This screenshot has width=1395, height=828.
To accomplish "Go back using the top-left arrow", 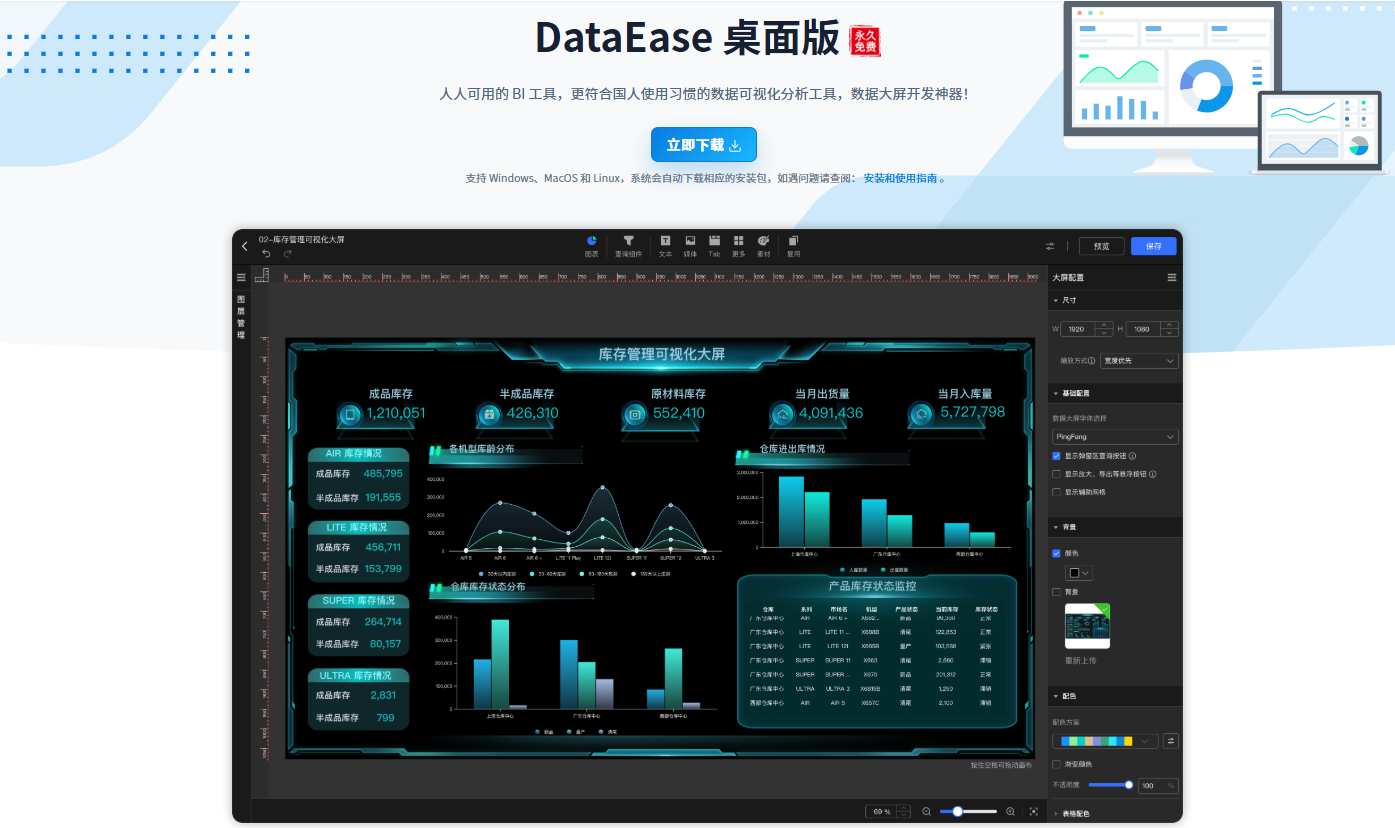I will 245,246.
